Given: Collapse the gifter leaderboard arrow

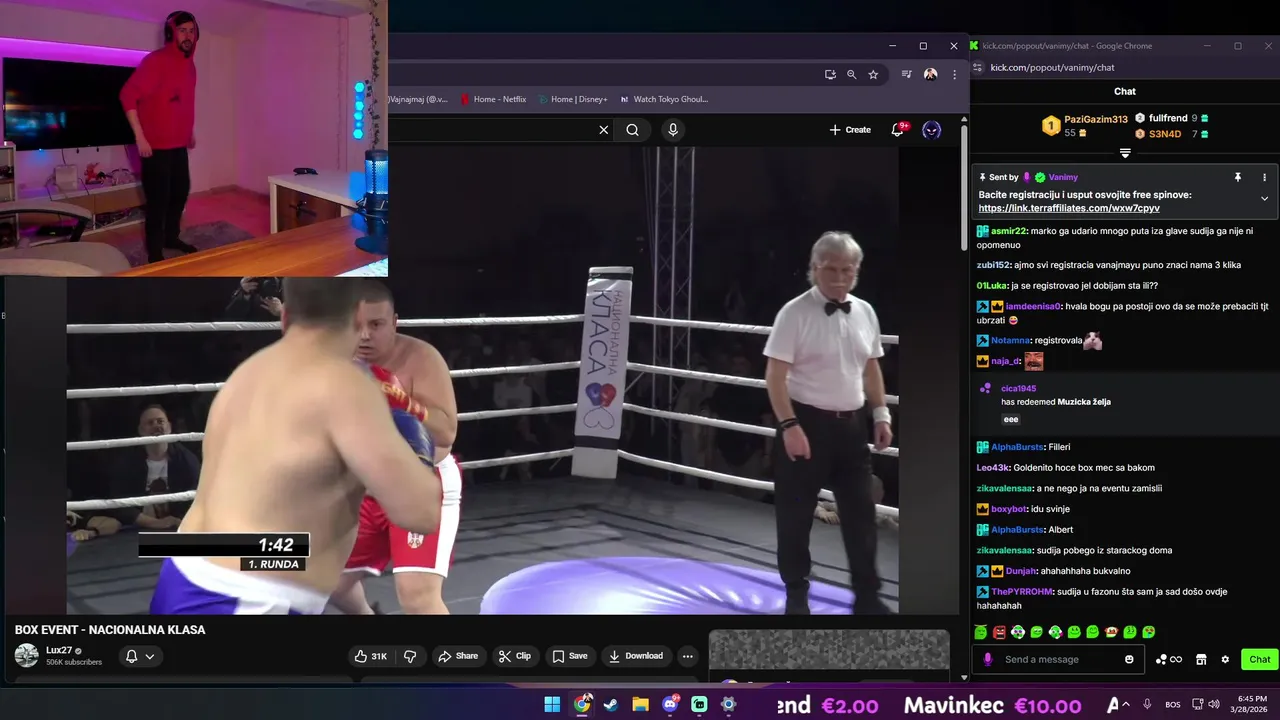Looking at the screenshot, I should [1125, 153].
